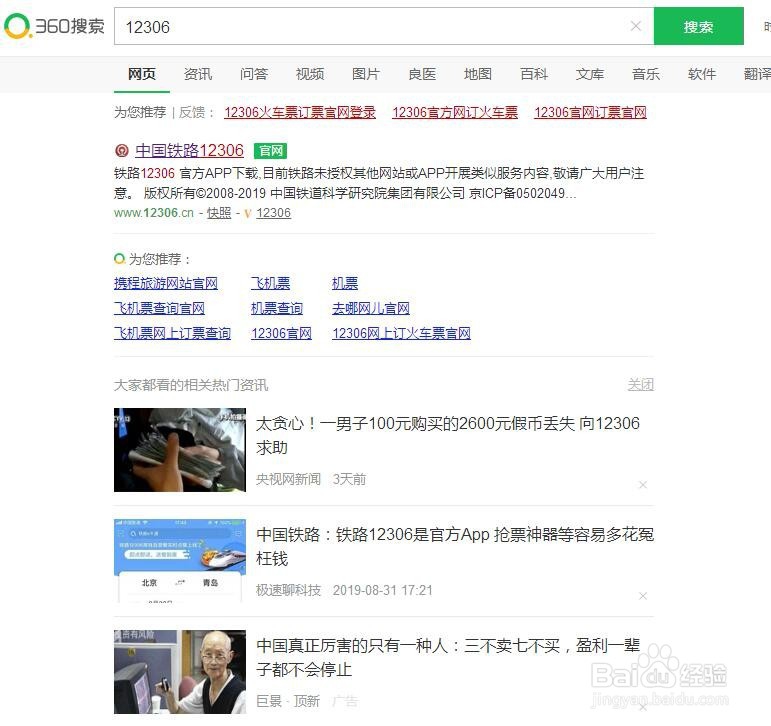Open the elderly man thumbnail
This screenshot has height=726, width=771.
[x=180, y=672]
